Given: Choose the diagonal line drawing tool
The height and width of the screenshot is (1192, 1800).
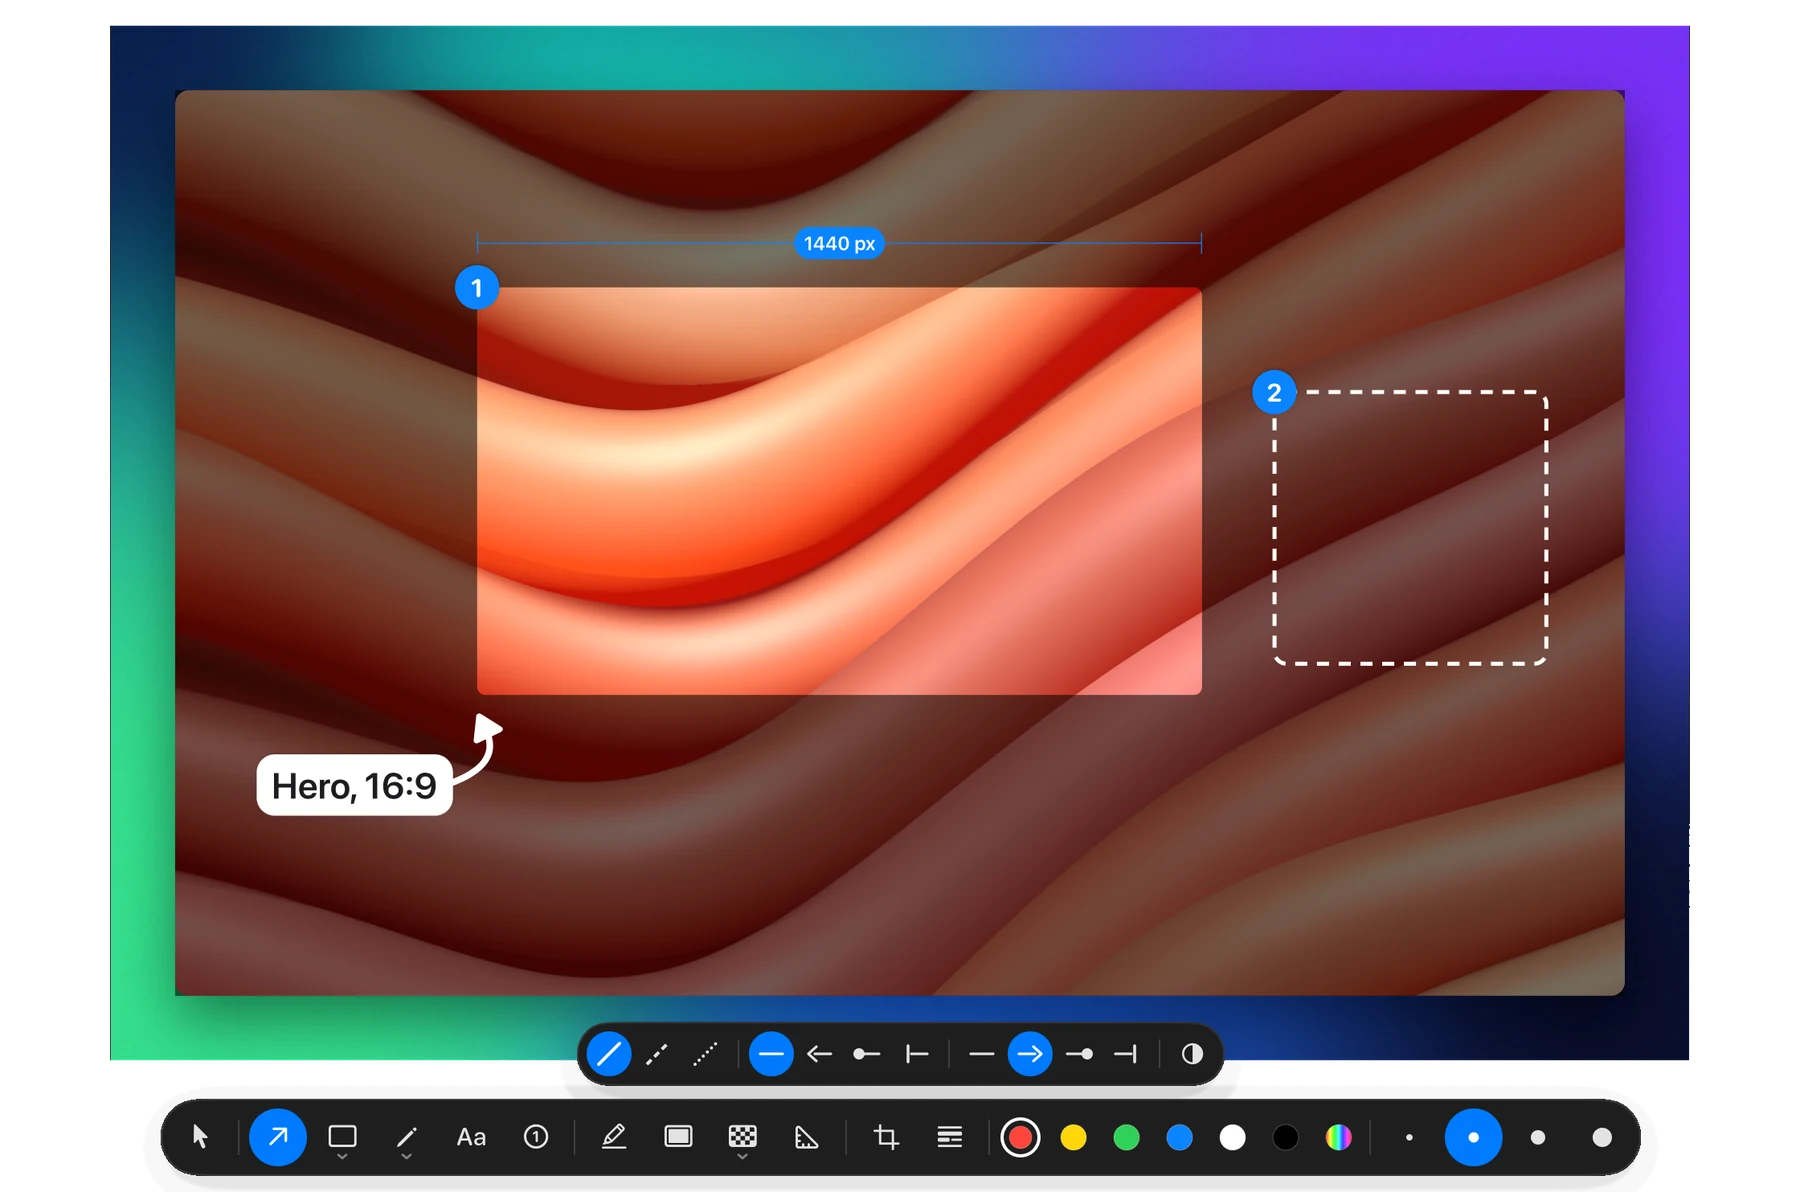Looking at the screenshot, I should [406, 1137].
